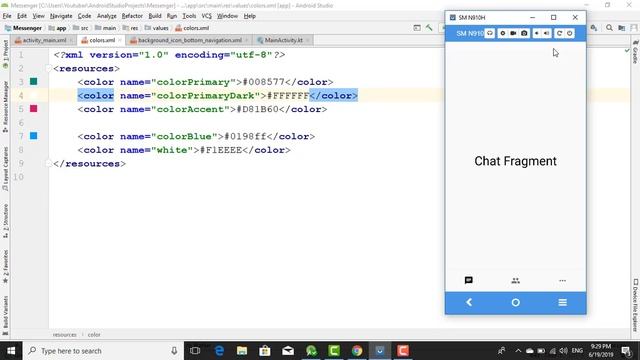Viewport: 640px width, 360px height.
Task: Open Project tool window from left sidebar
Action: 5,54
